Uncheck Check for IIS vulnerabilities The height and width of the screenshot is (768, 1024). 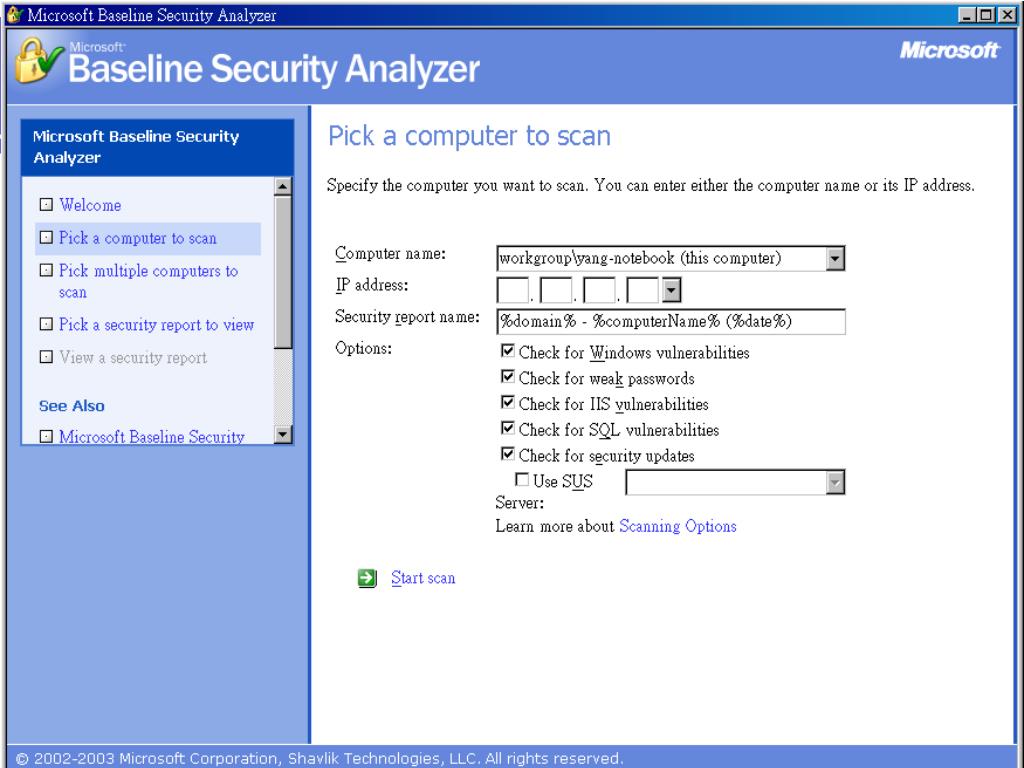[507, 403]
